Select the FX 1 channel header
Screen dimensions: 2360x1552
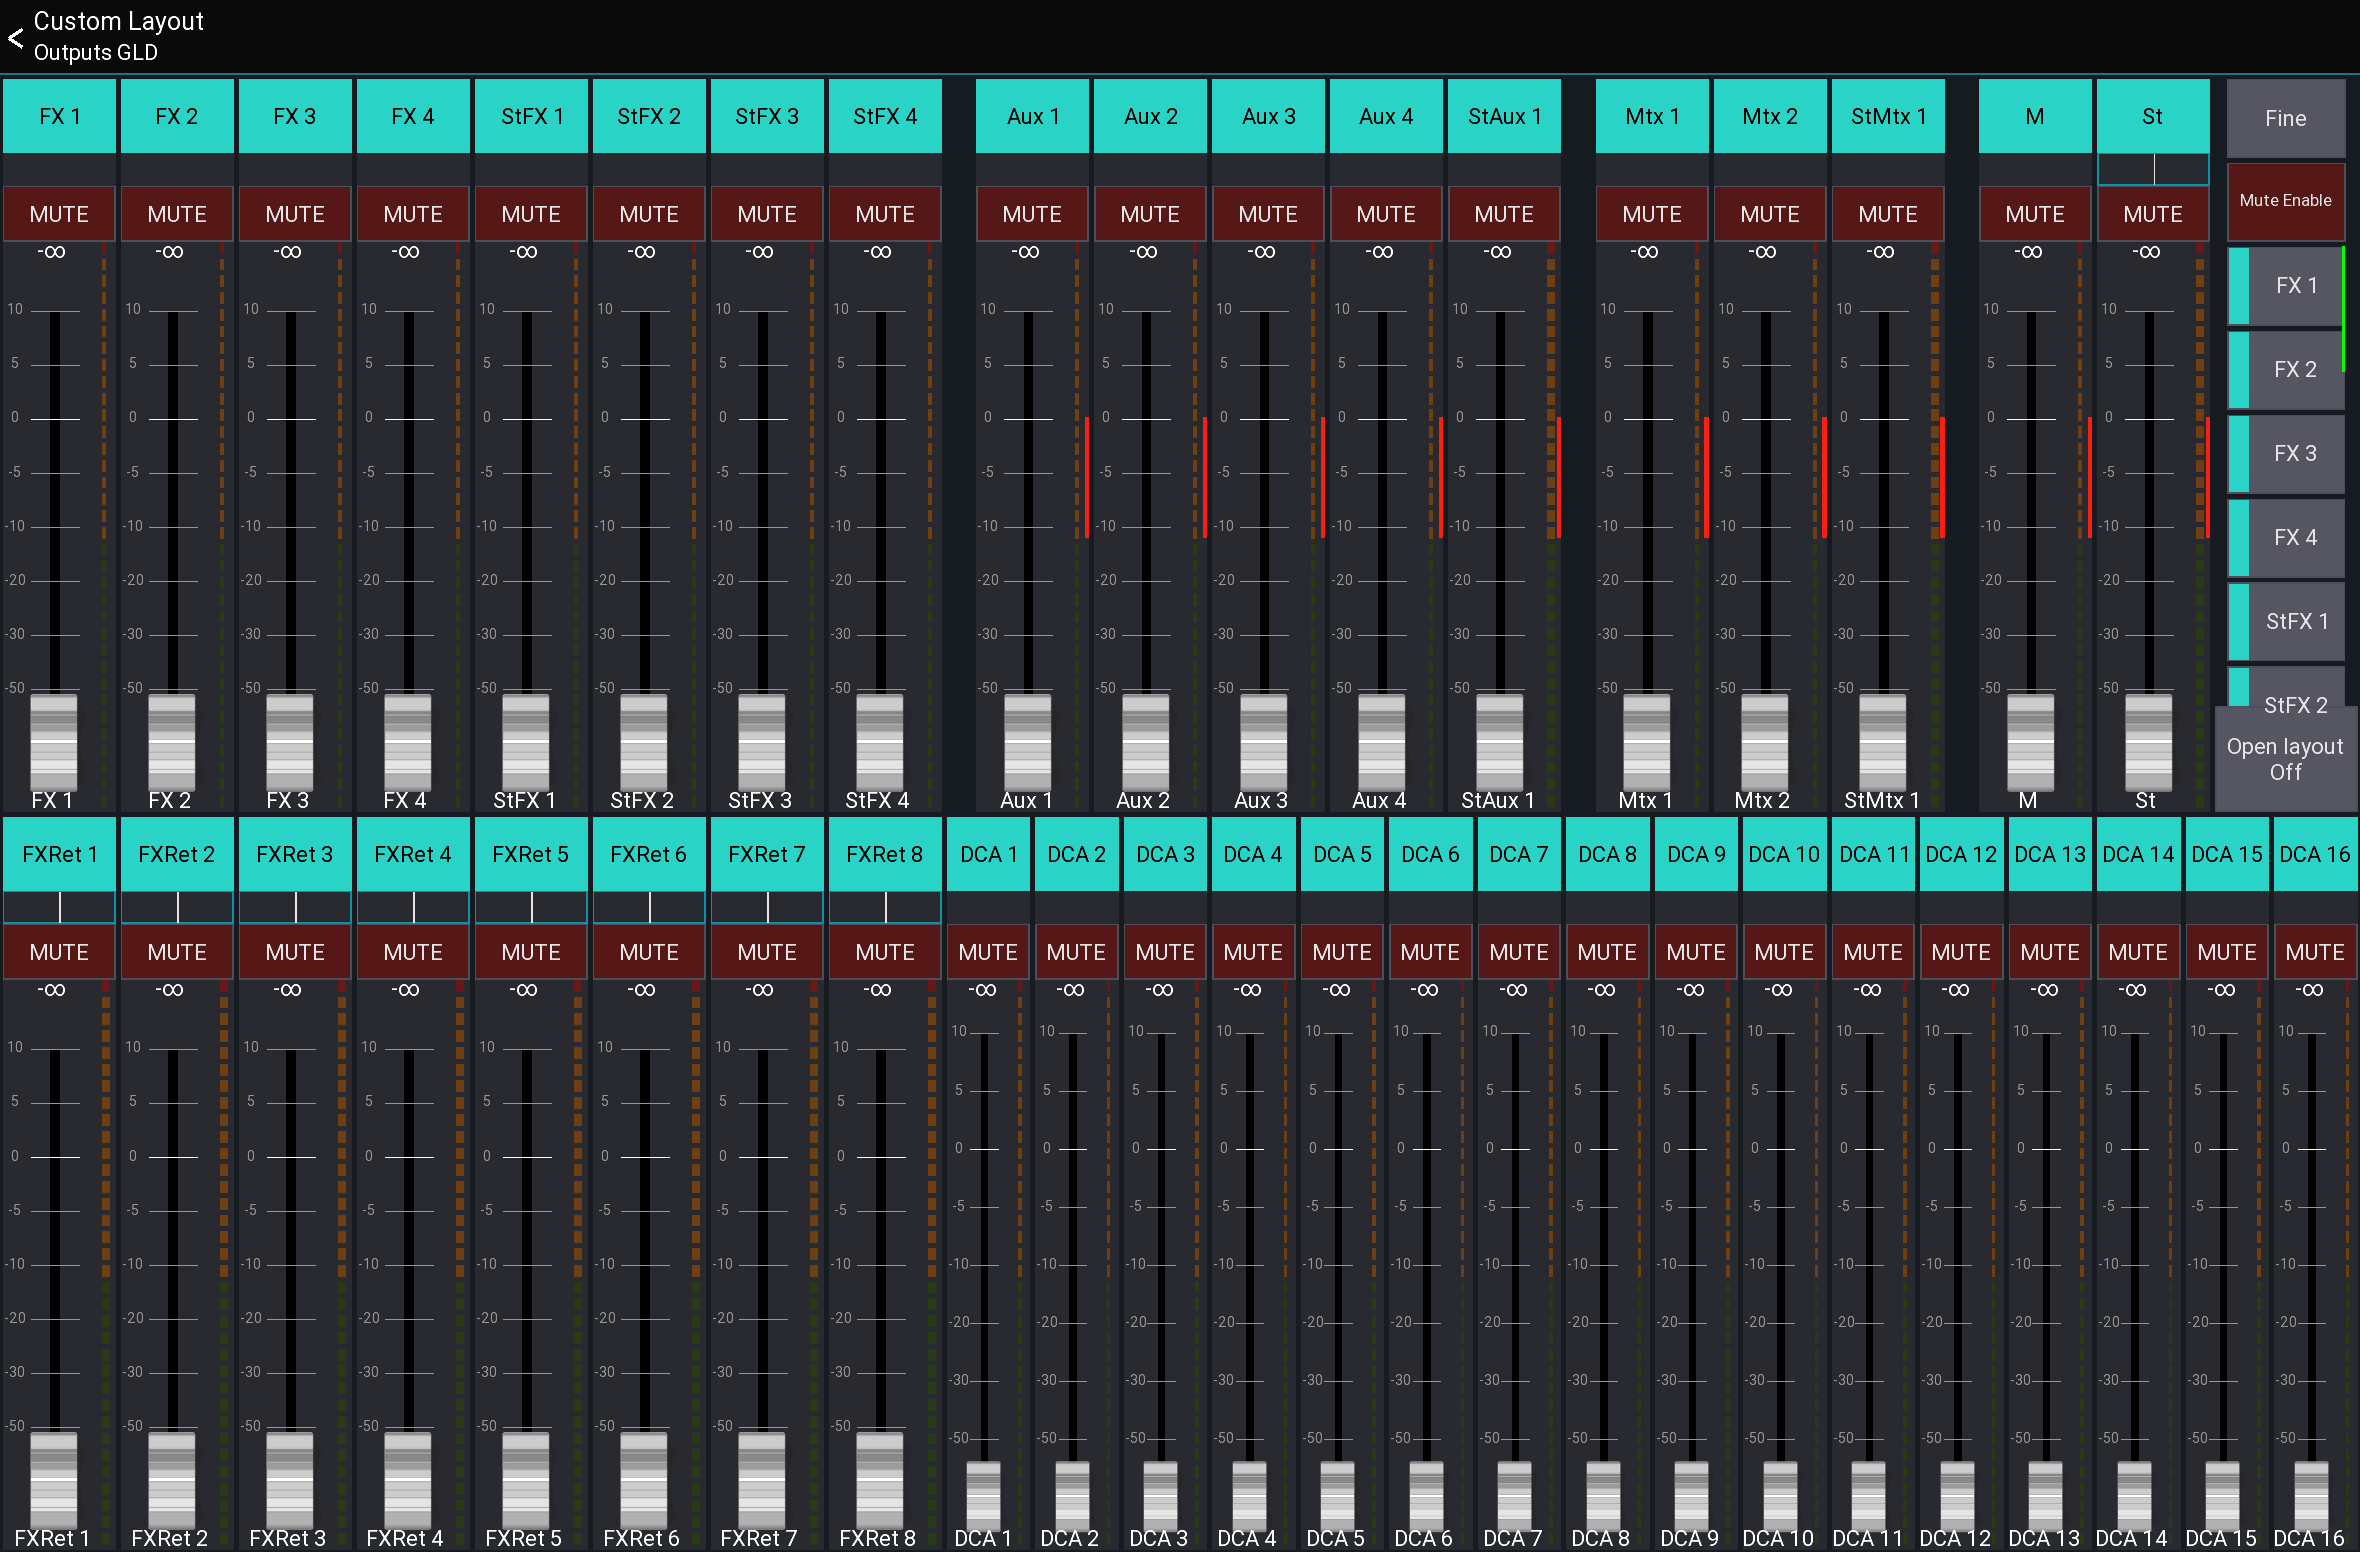point(59,116)
